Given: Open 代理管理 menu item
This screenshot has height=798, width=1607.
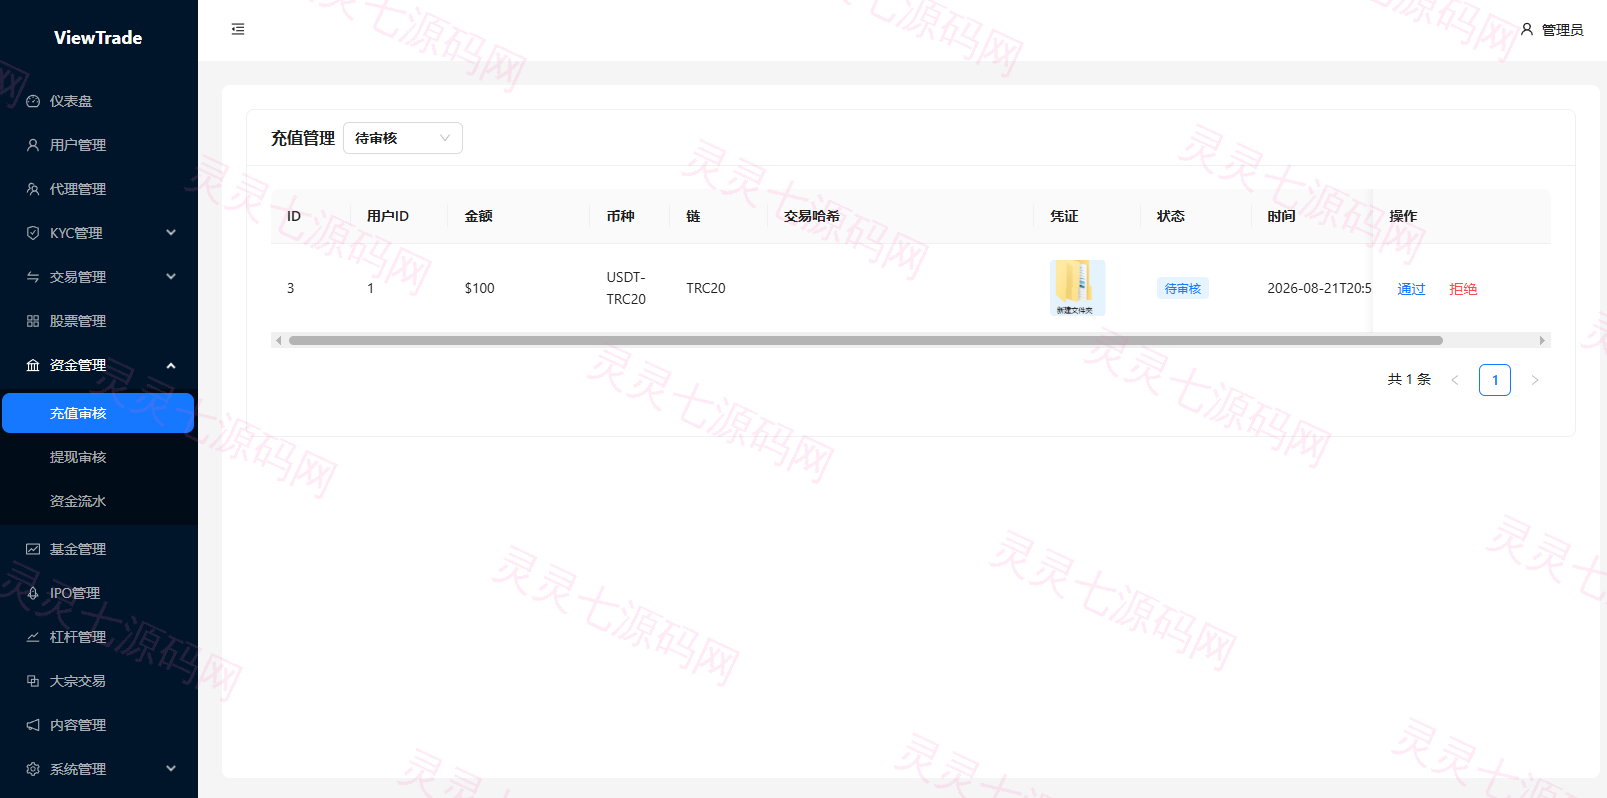Looking at the screenshot, I should click(x=99, y=189).
